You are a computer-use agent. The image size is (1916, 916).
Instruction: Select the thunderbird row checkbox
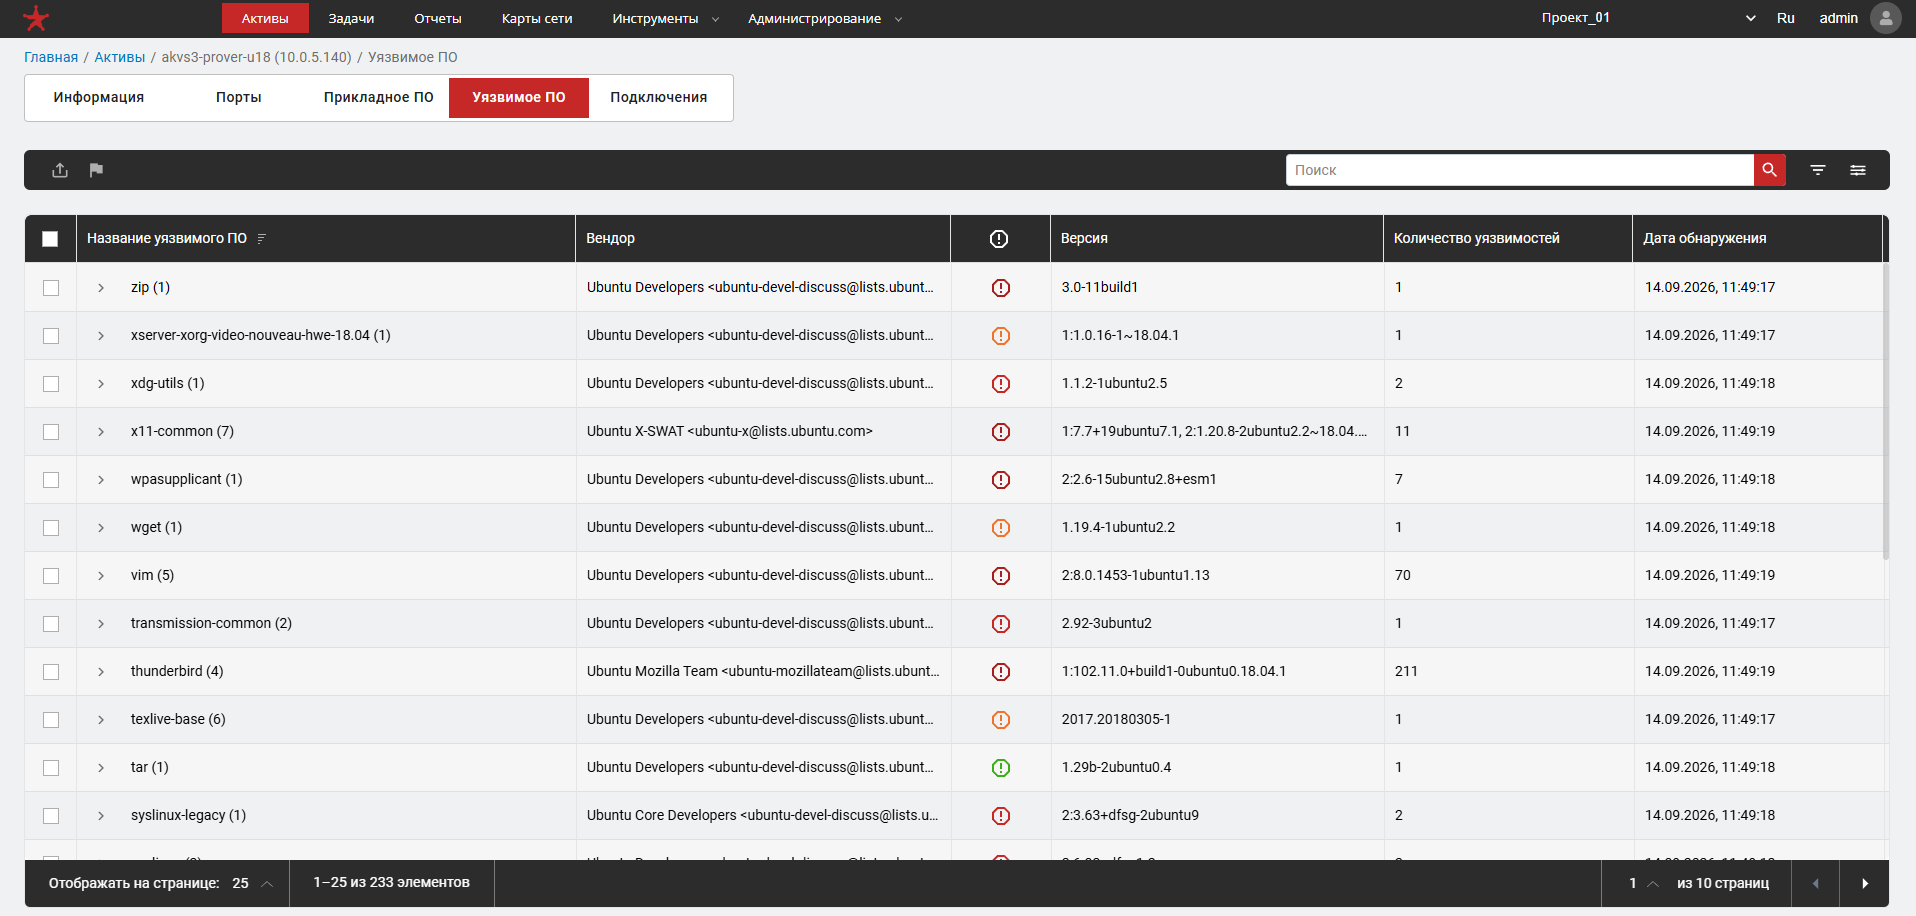tap(51, 672)
